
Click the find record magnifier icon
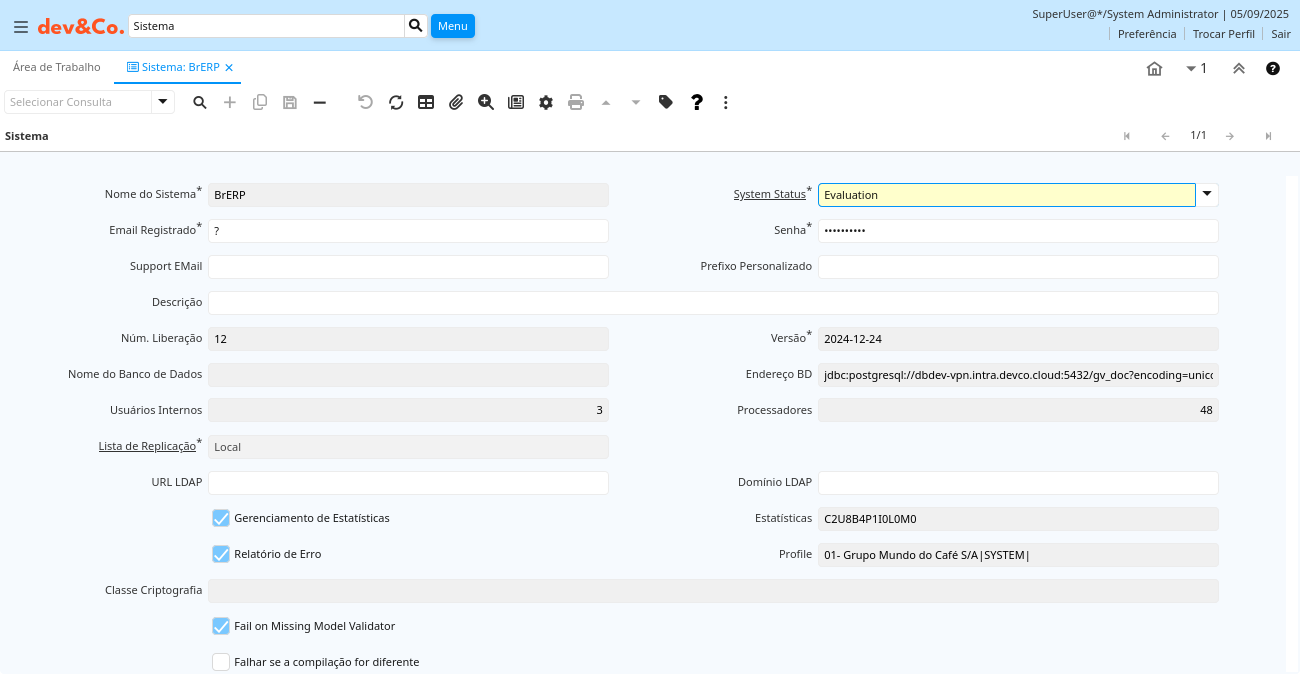pos(200,102)
